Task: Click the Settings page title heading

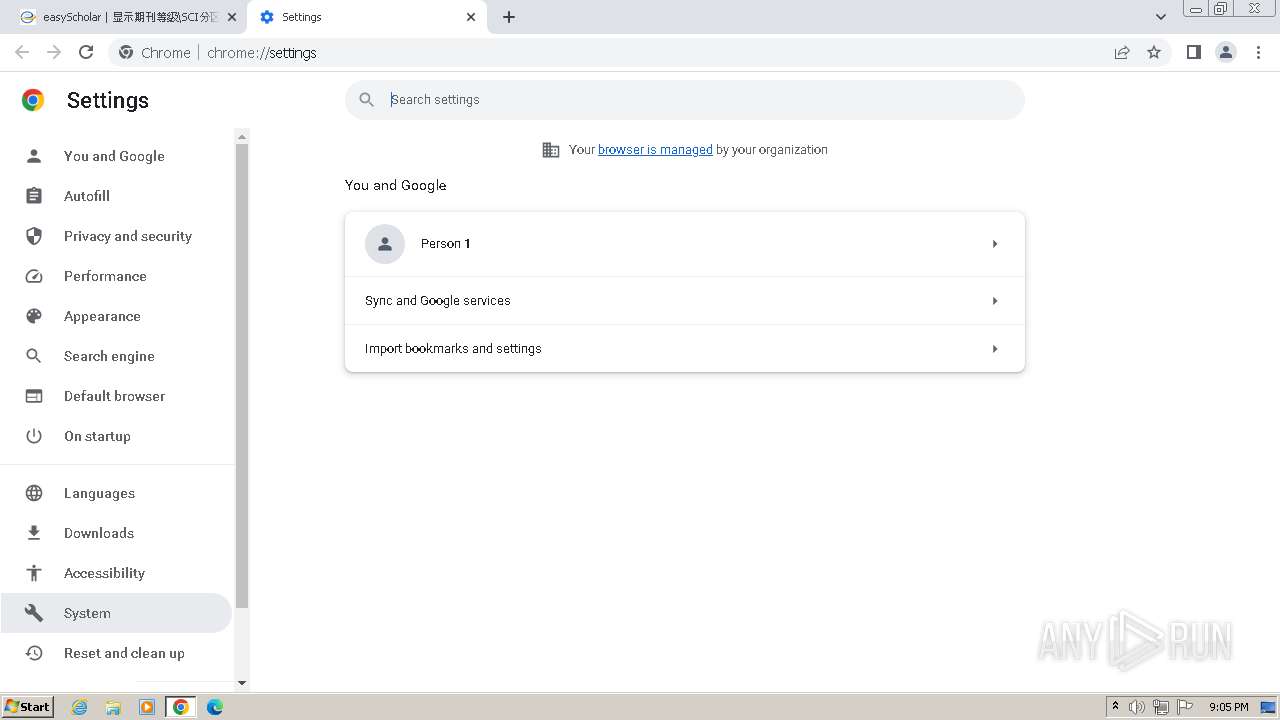Action: pyautogui.click(x=108, y=100)
